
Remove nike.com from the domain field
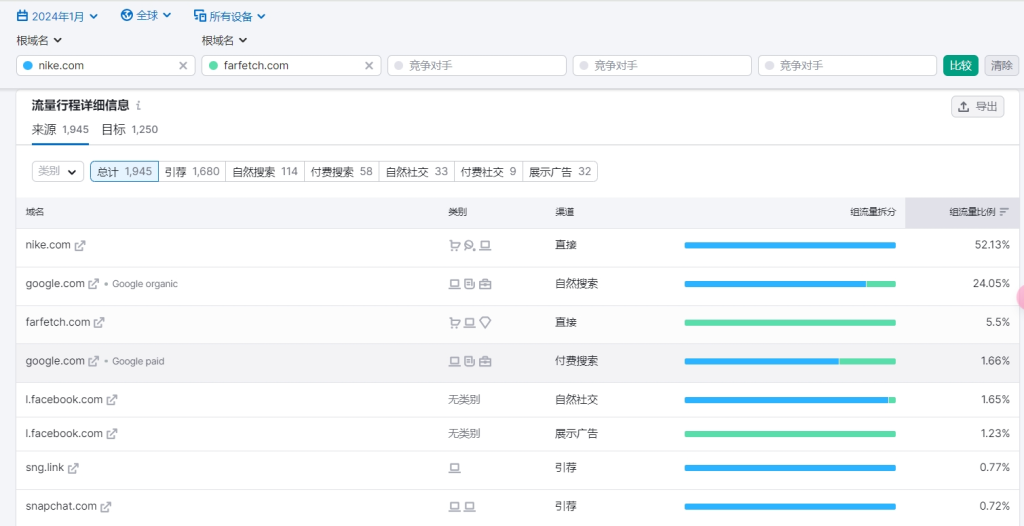point(184,65)
